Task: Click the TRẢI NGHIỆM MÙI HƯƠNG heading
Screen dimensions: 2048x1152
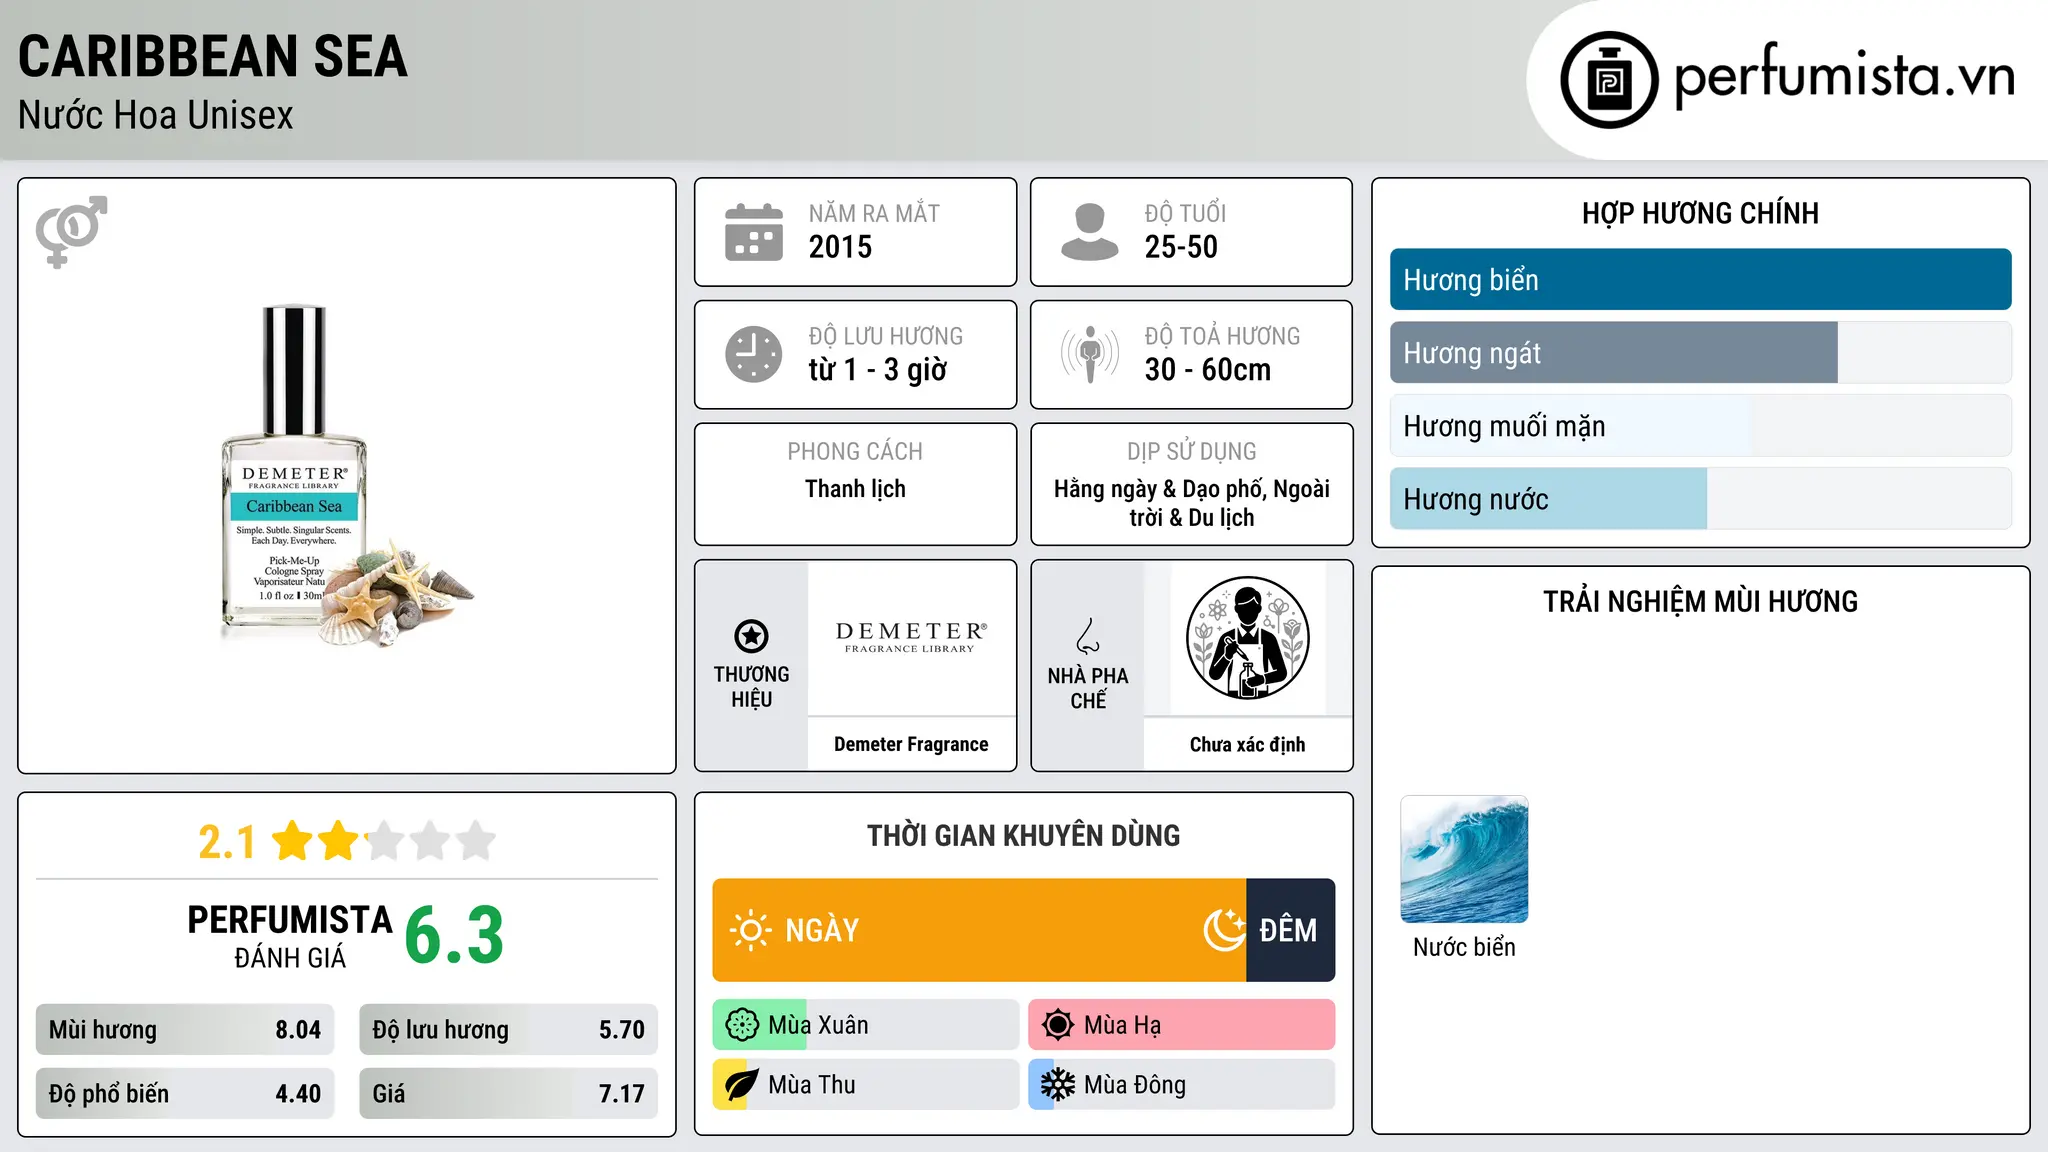Action: [1700, 601]
